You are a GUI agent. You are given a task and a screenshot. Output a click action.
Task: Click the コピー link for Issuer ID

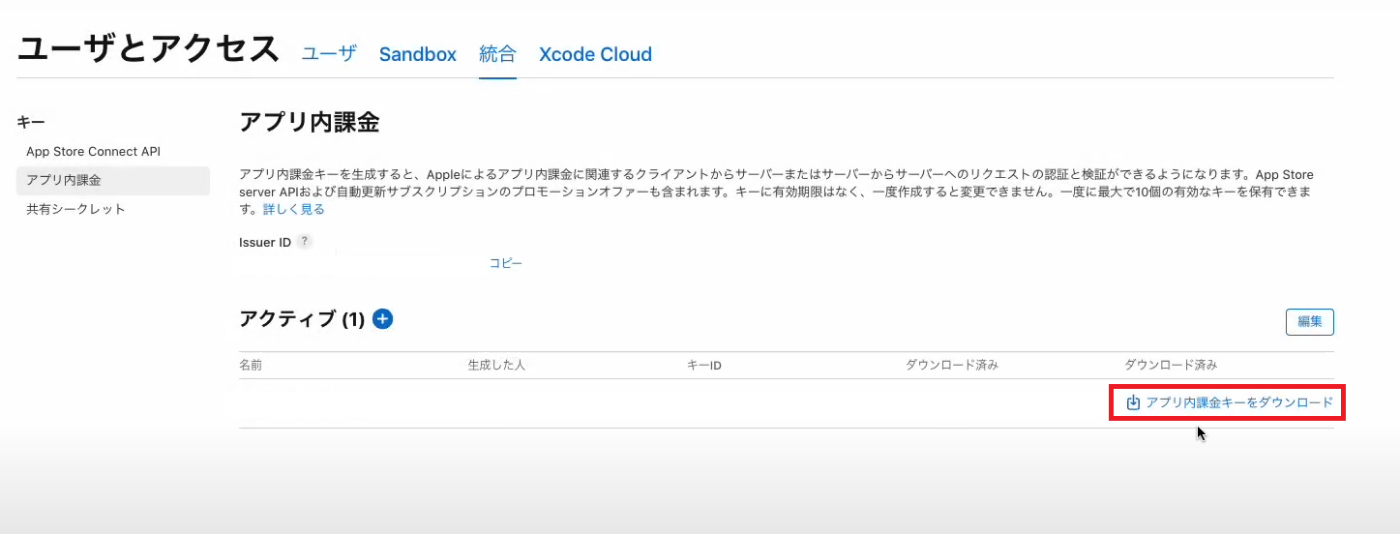pos(506,263)
